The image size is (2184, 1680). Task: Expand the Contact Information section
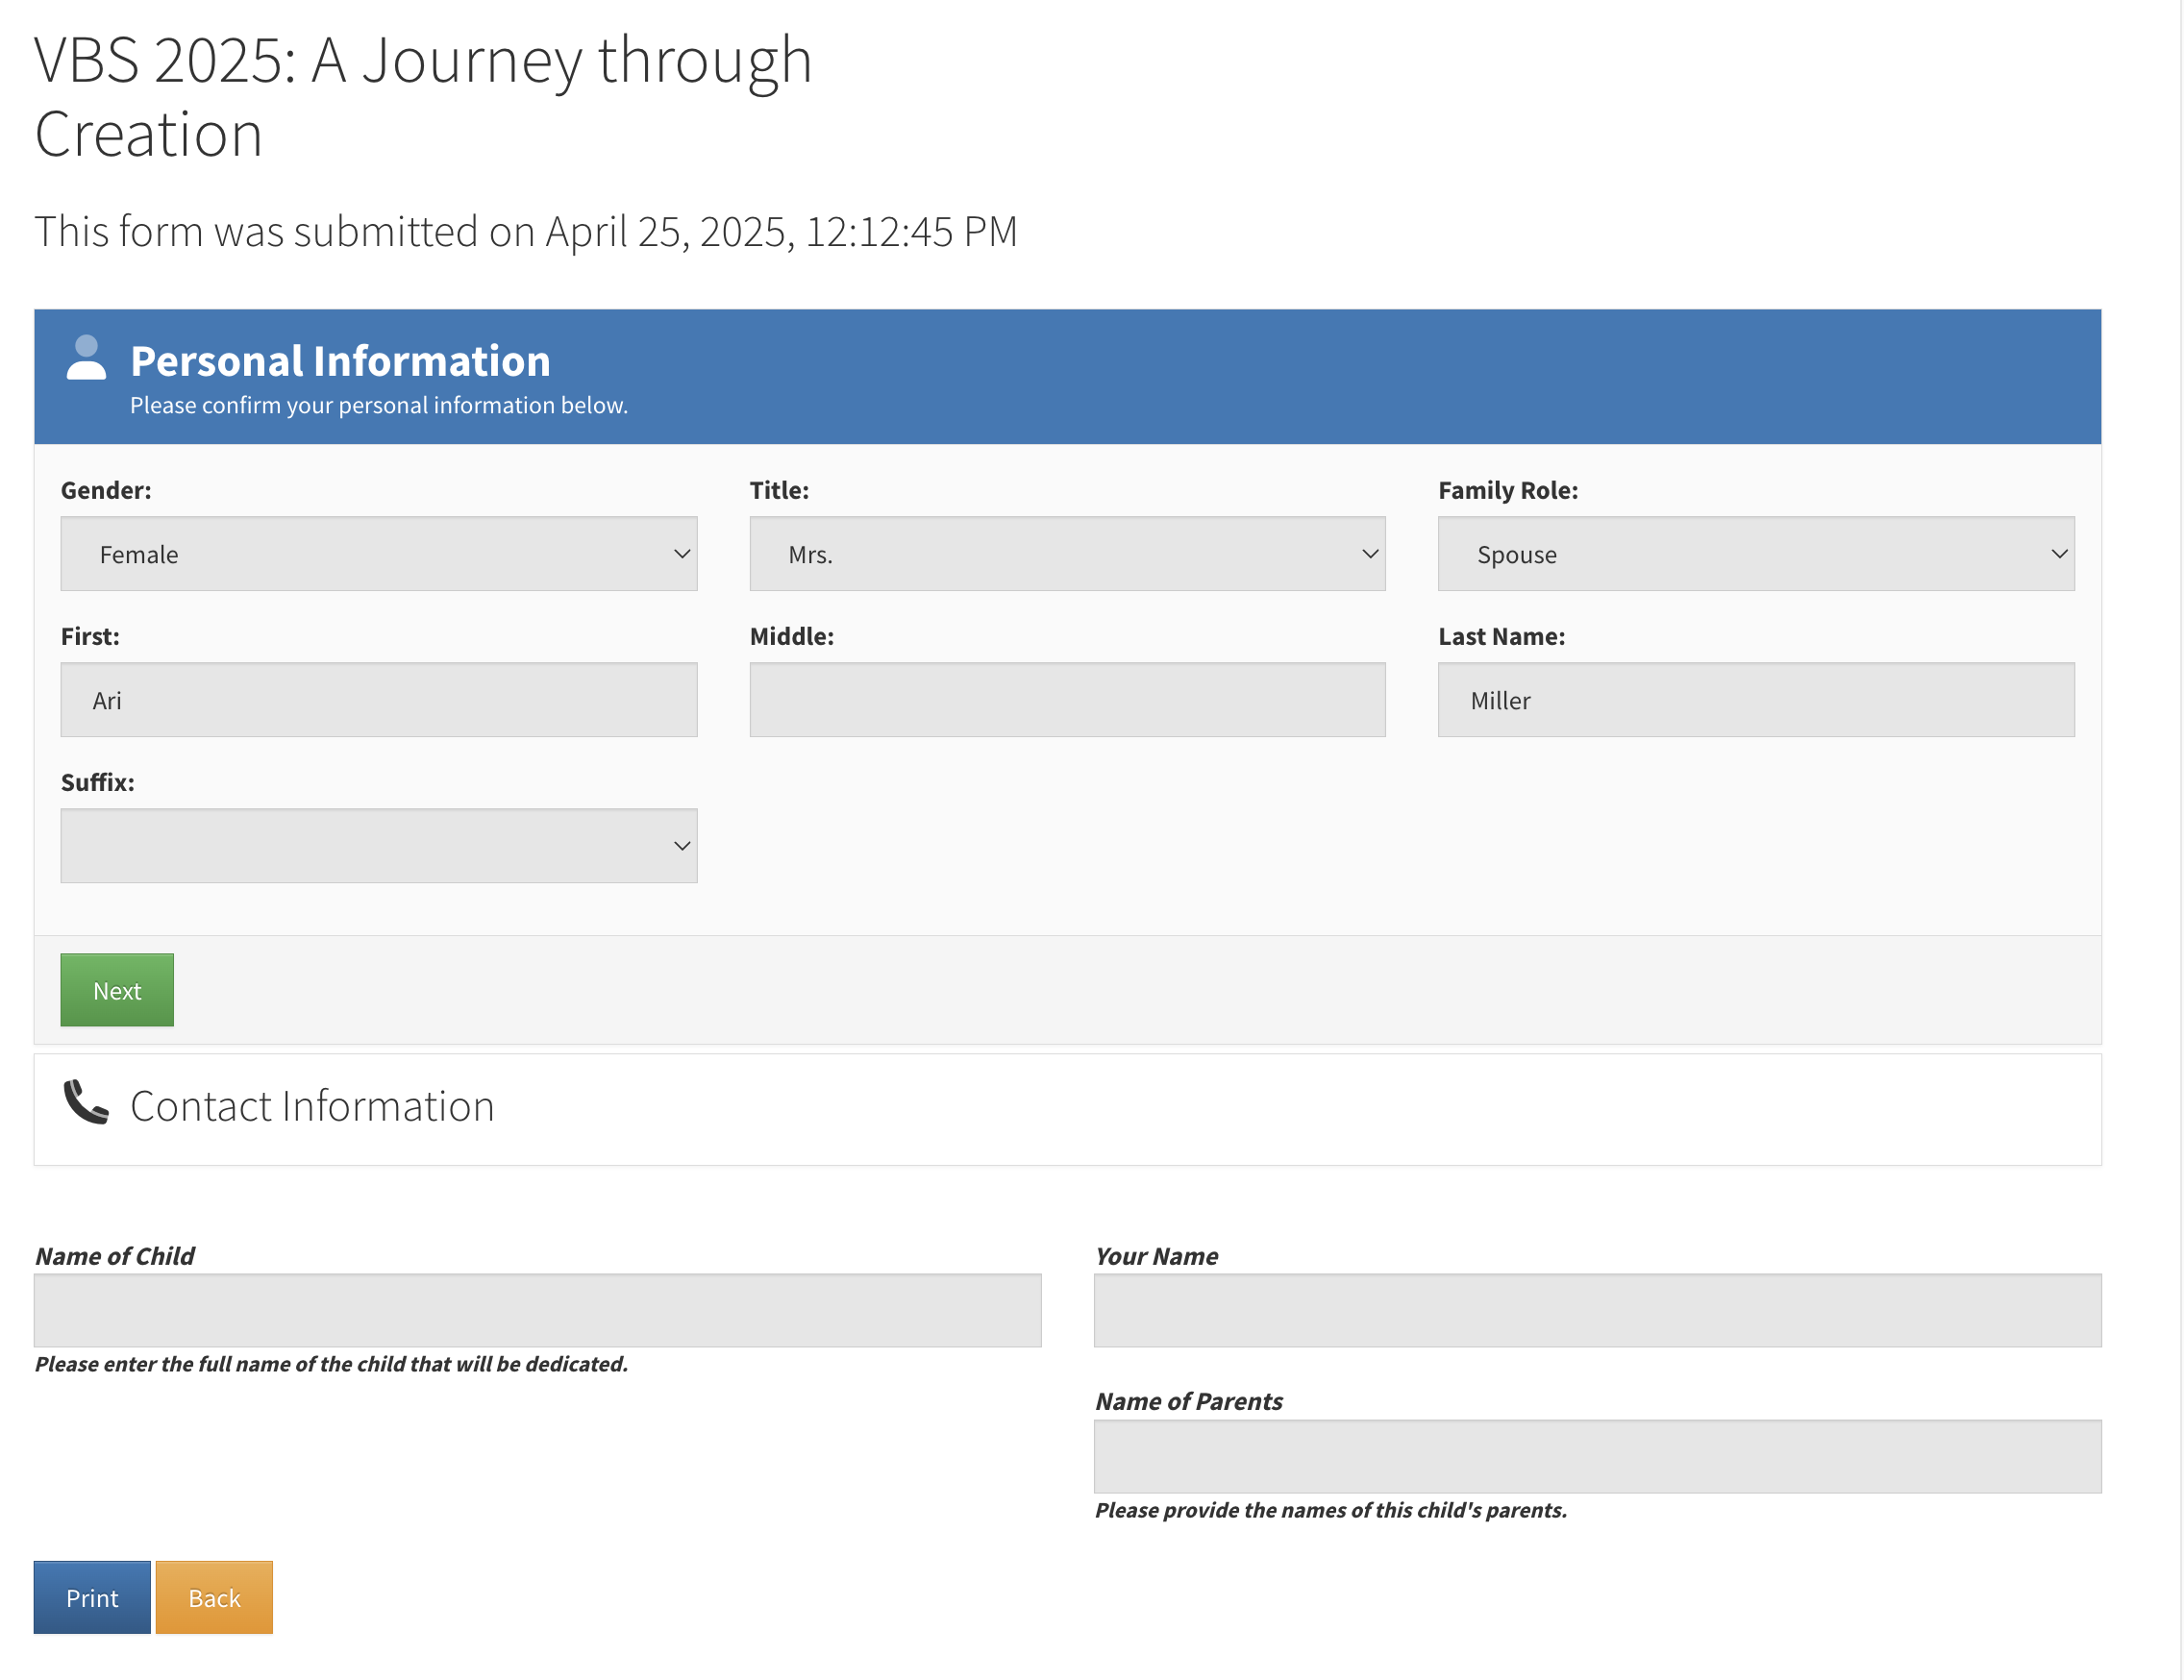(1067, 1109)
